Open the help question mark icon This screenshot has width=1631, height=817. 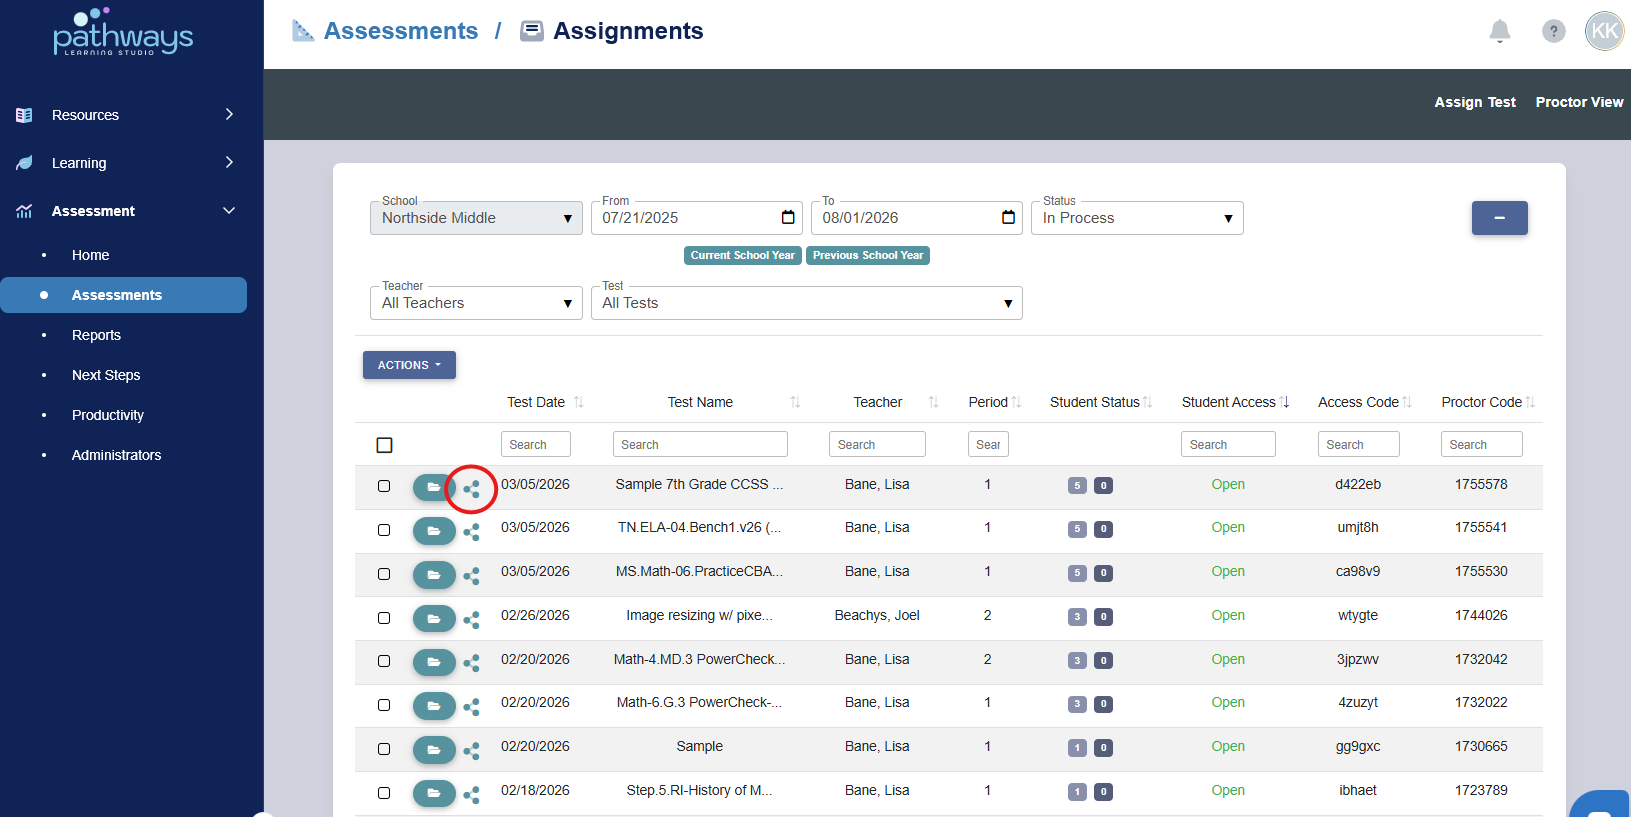(1553, 32)
